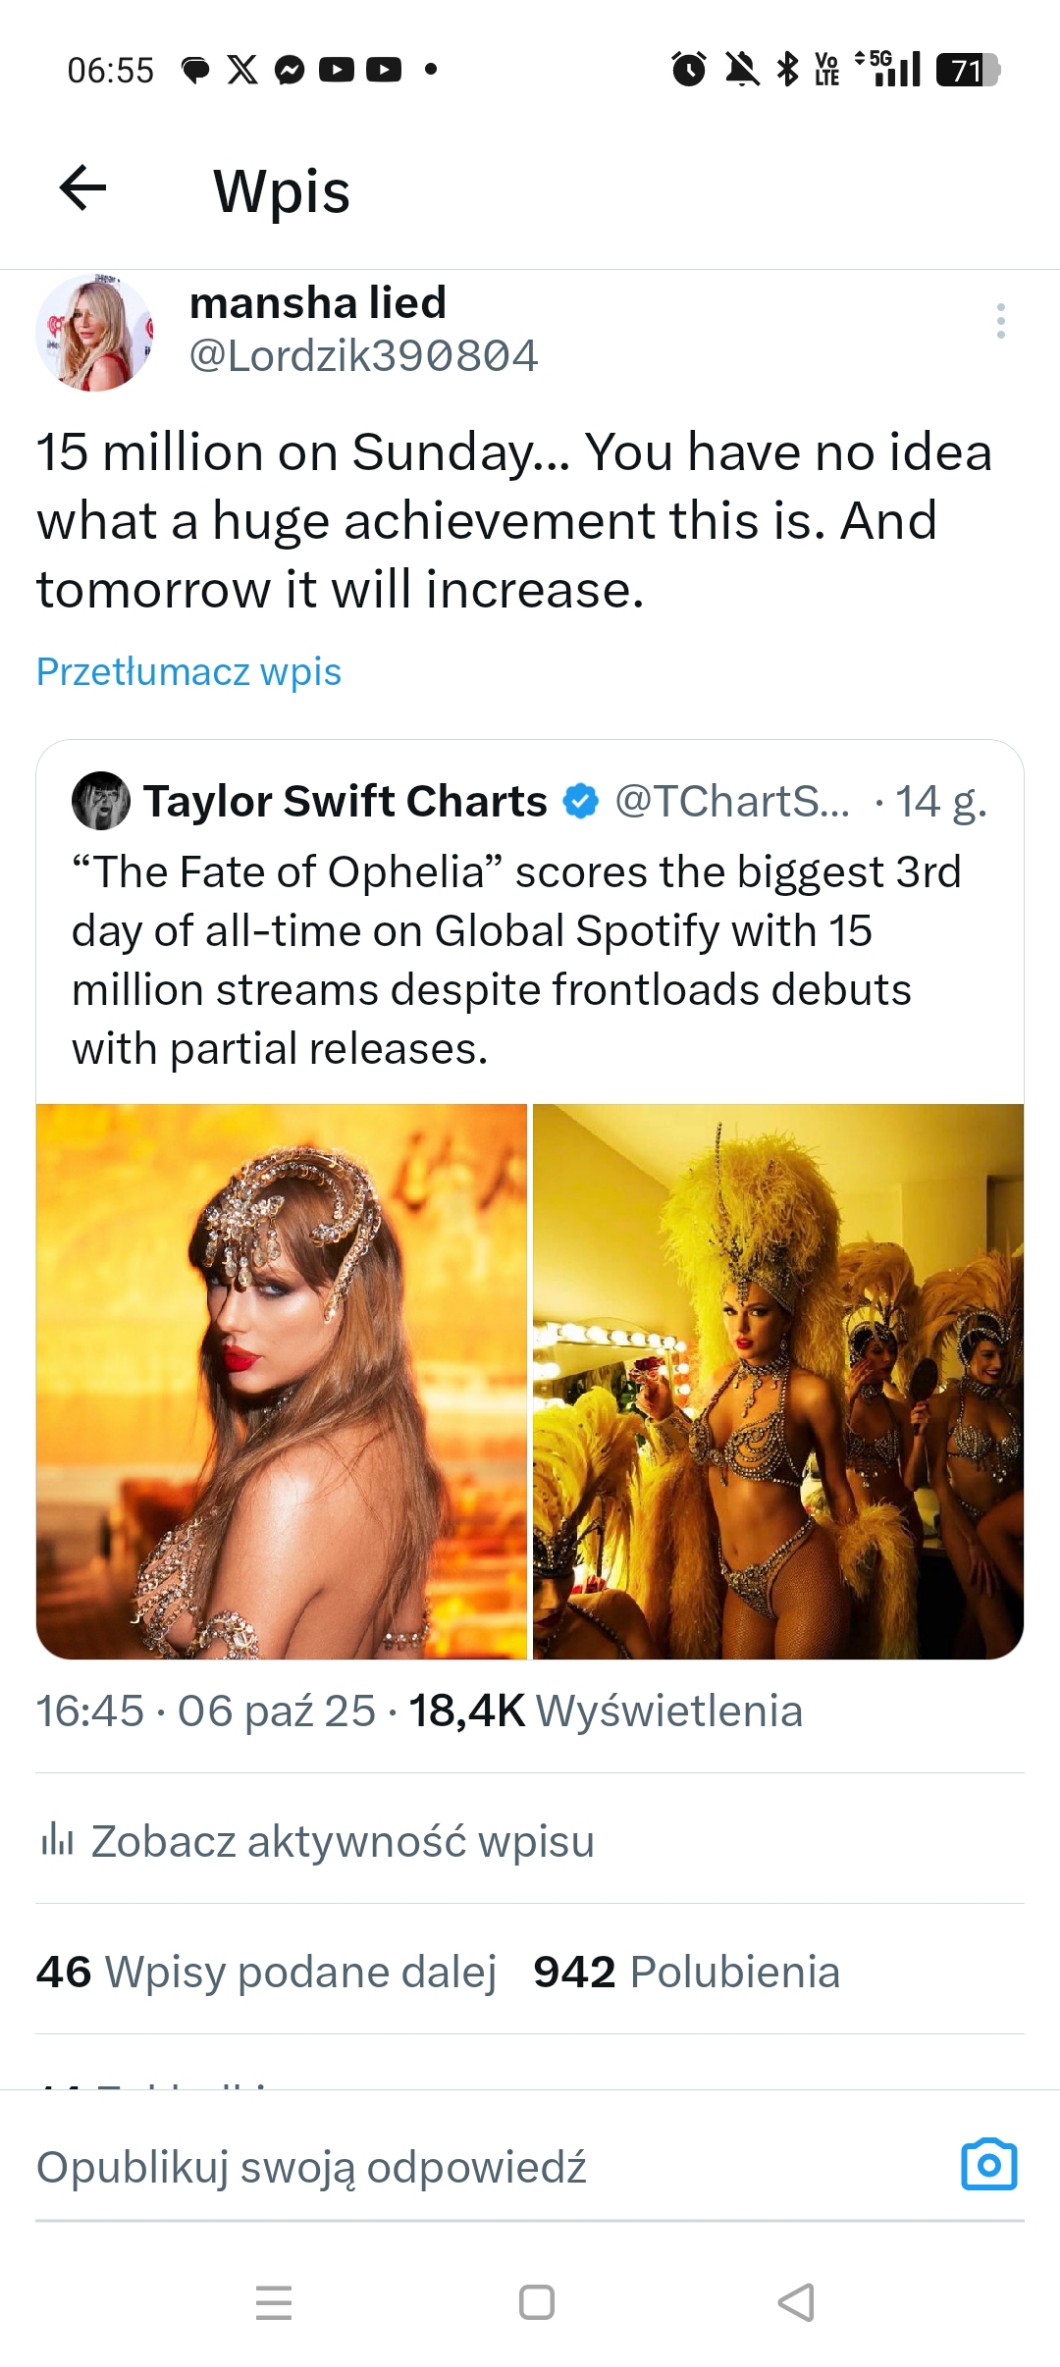
Task: Open the left Taylor Swift photo
Action: click(x=282, y=1381)
